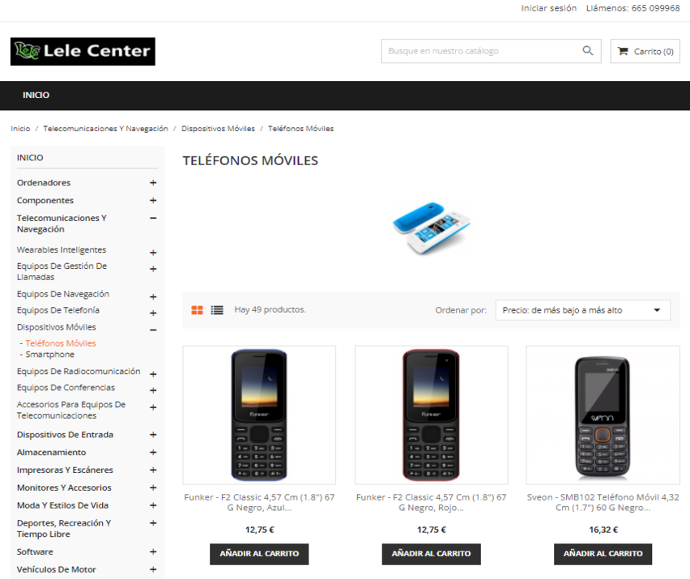Go to Dispositivos Móviles breadcrumb
The image size is (690, 579).
pyautogui.click(x=218, y=128)
